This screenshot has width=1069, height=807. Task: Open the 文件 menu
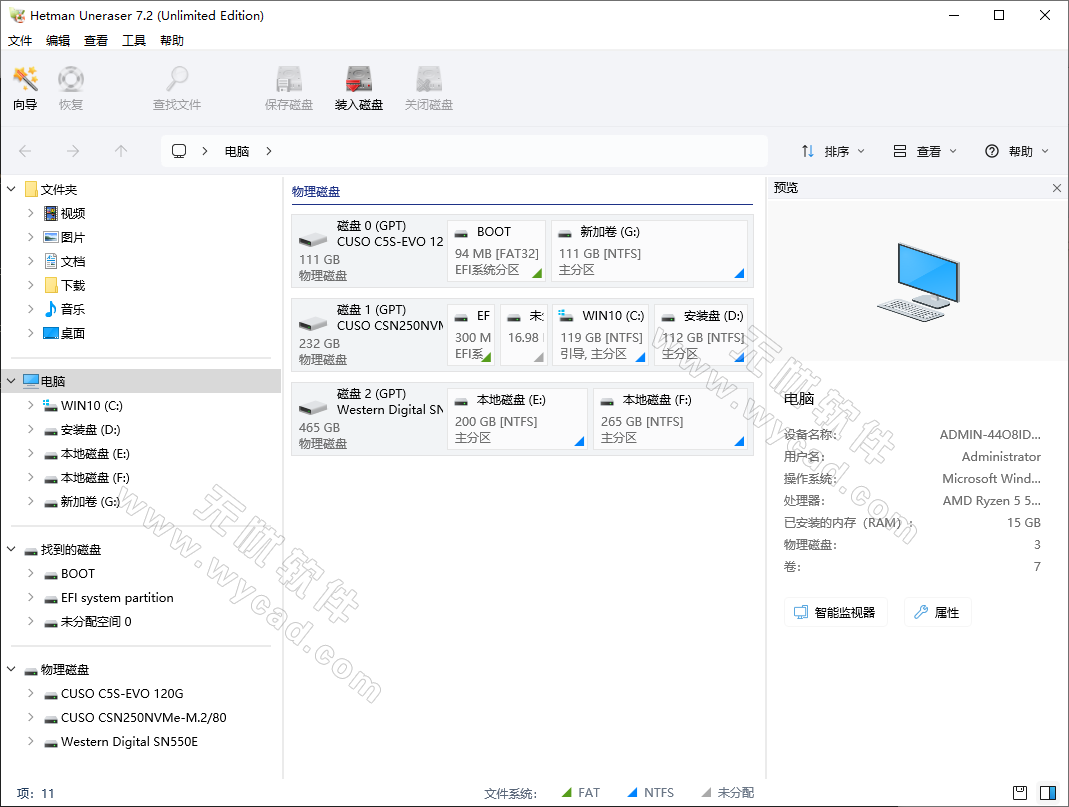pyautogui.click(x=20, y=40)
